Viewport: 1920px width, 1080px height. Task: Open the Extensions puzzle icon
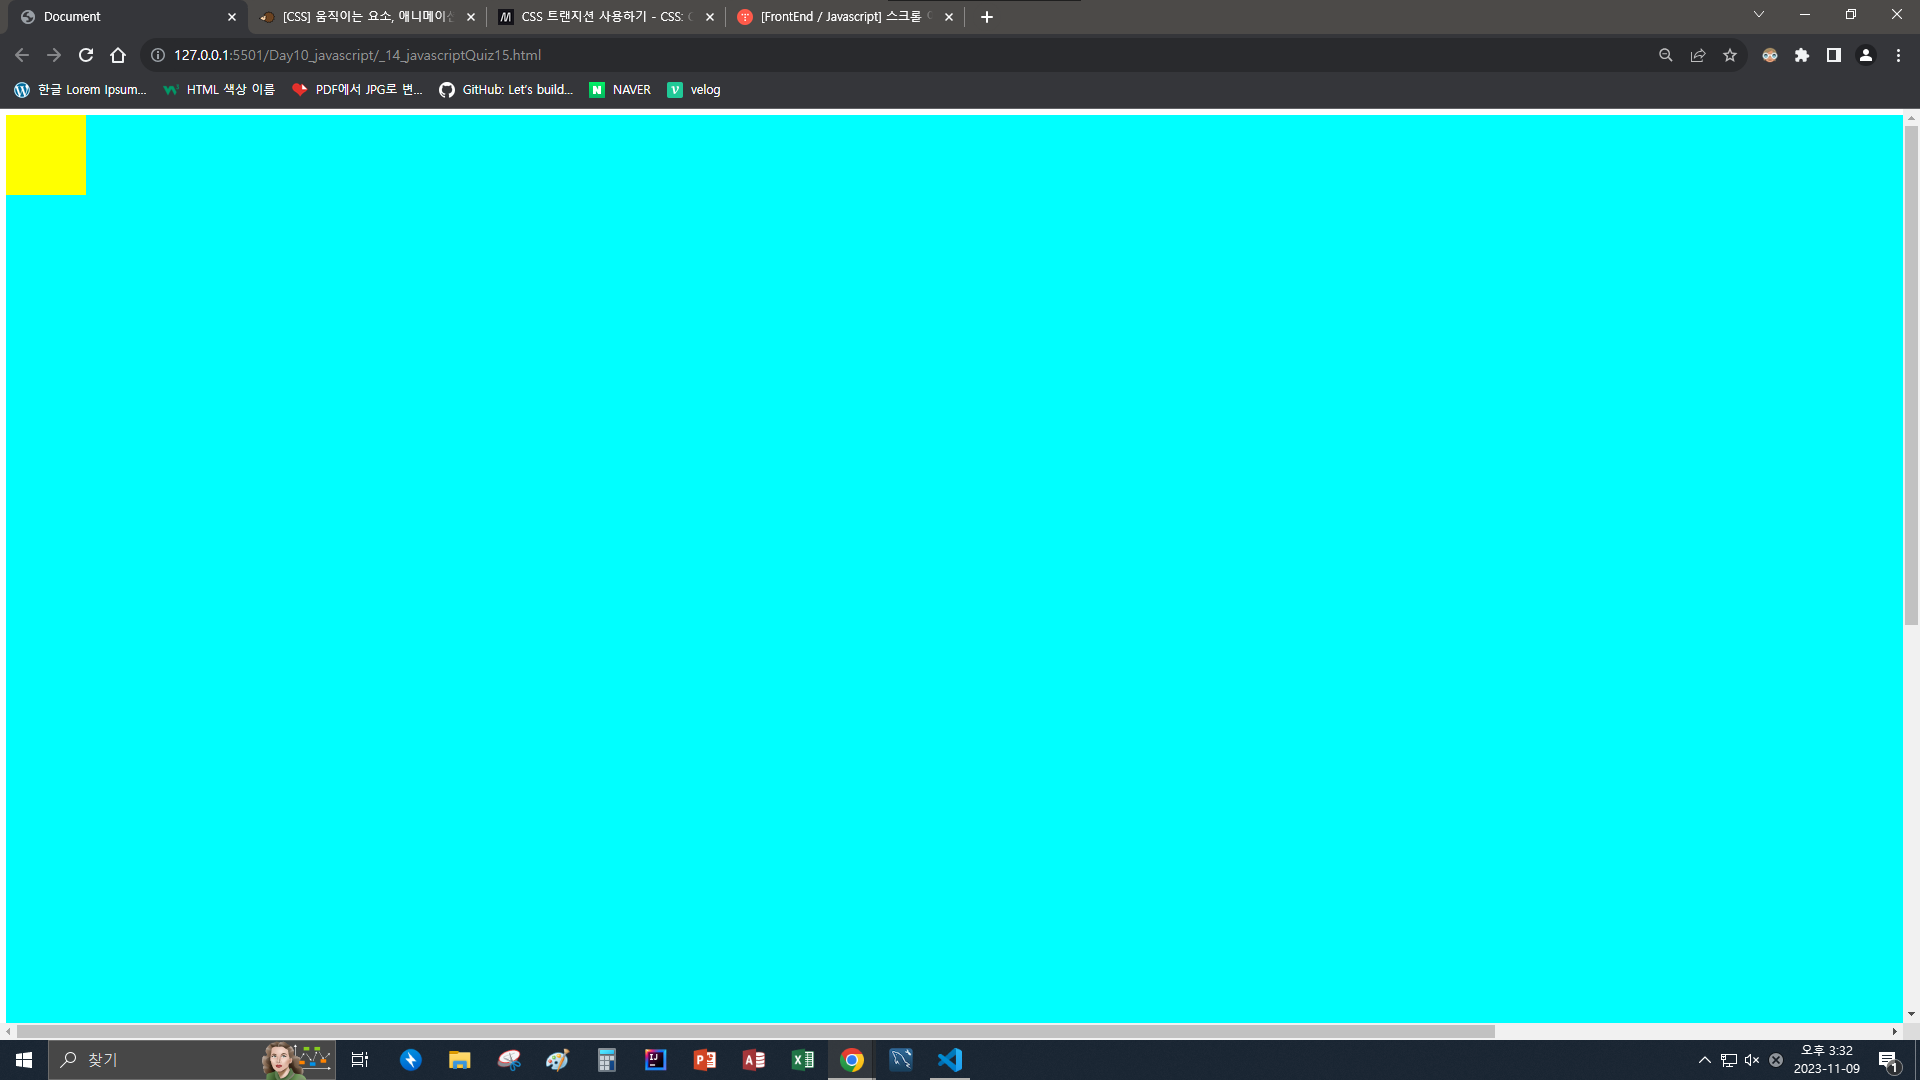click(x=1802, y=55)
